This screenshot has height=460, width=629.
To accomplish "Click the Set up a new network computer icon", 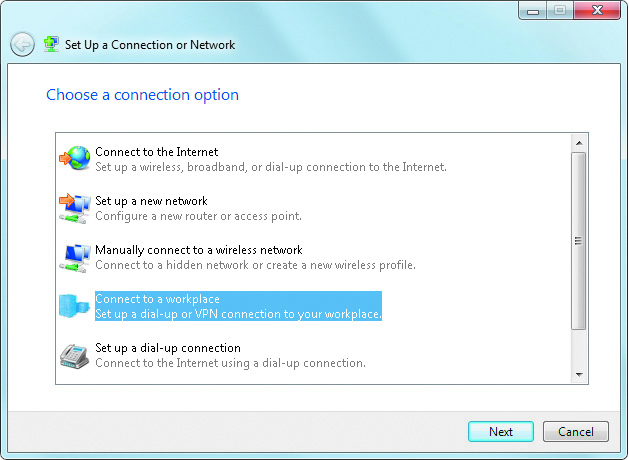I will coord(75,208).
